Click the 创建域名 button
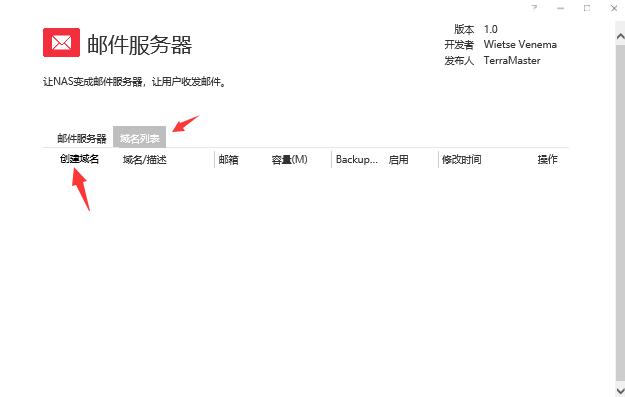The height and width of the screenshot is (397, 625). 79,159
